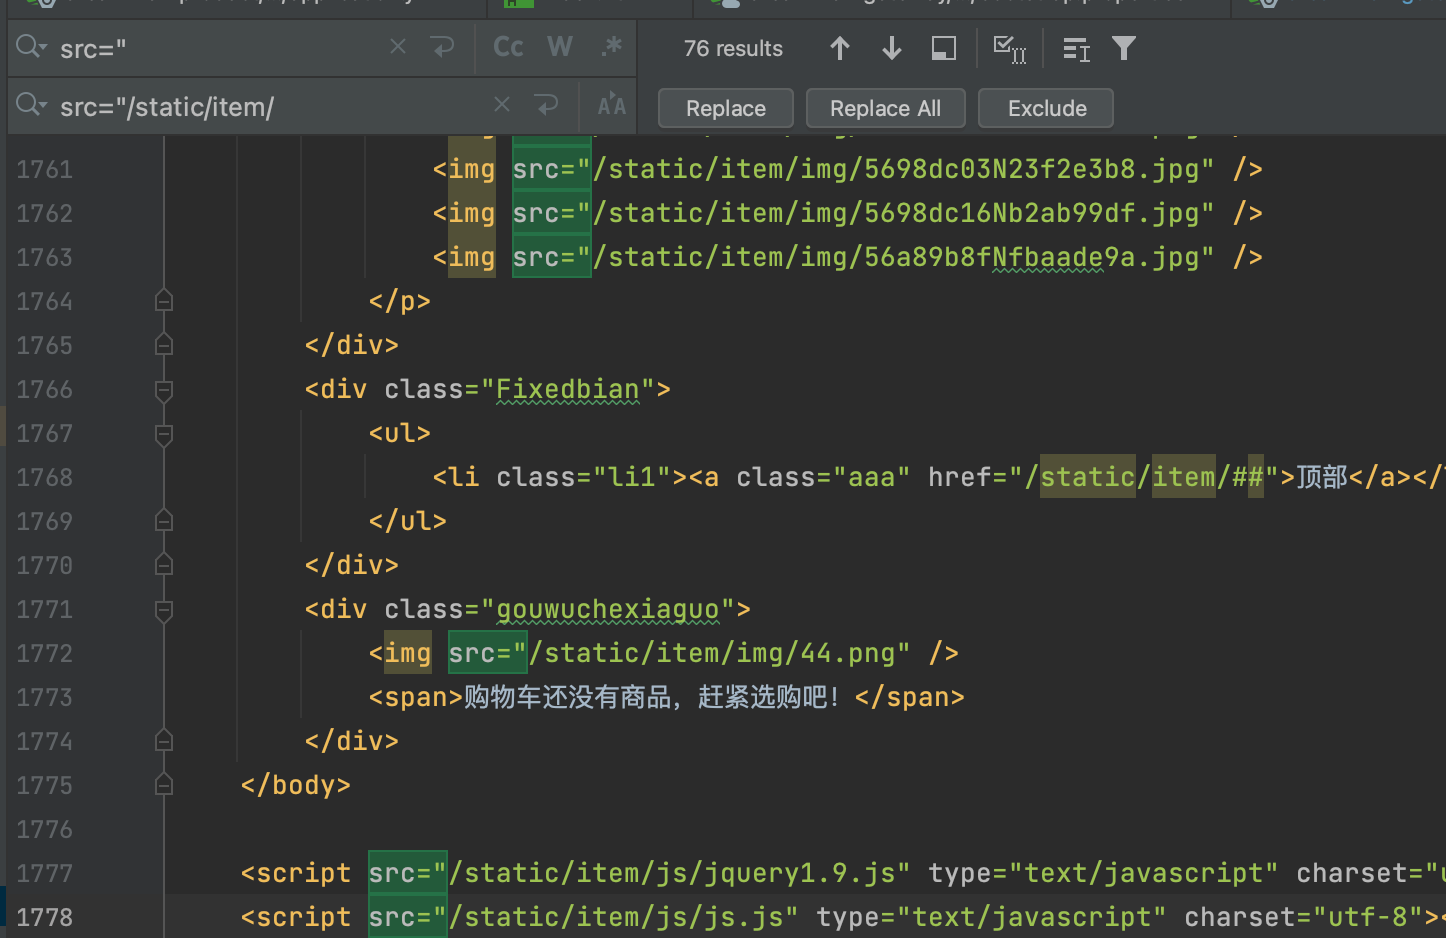Screen dimensions: 1446x938
Task: Click highlighted src= match on line 1772
Action: click(487, 653)
